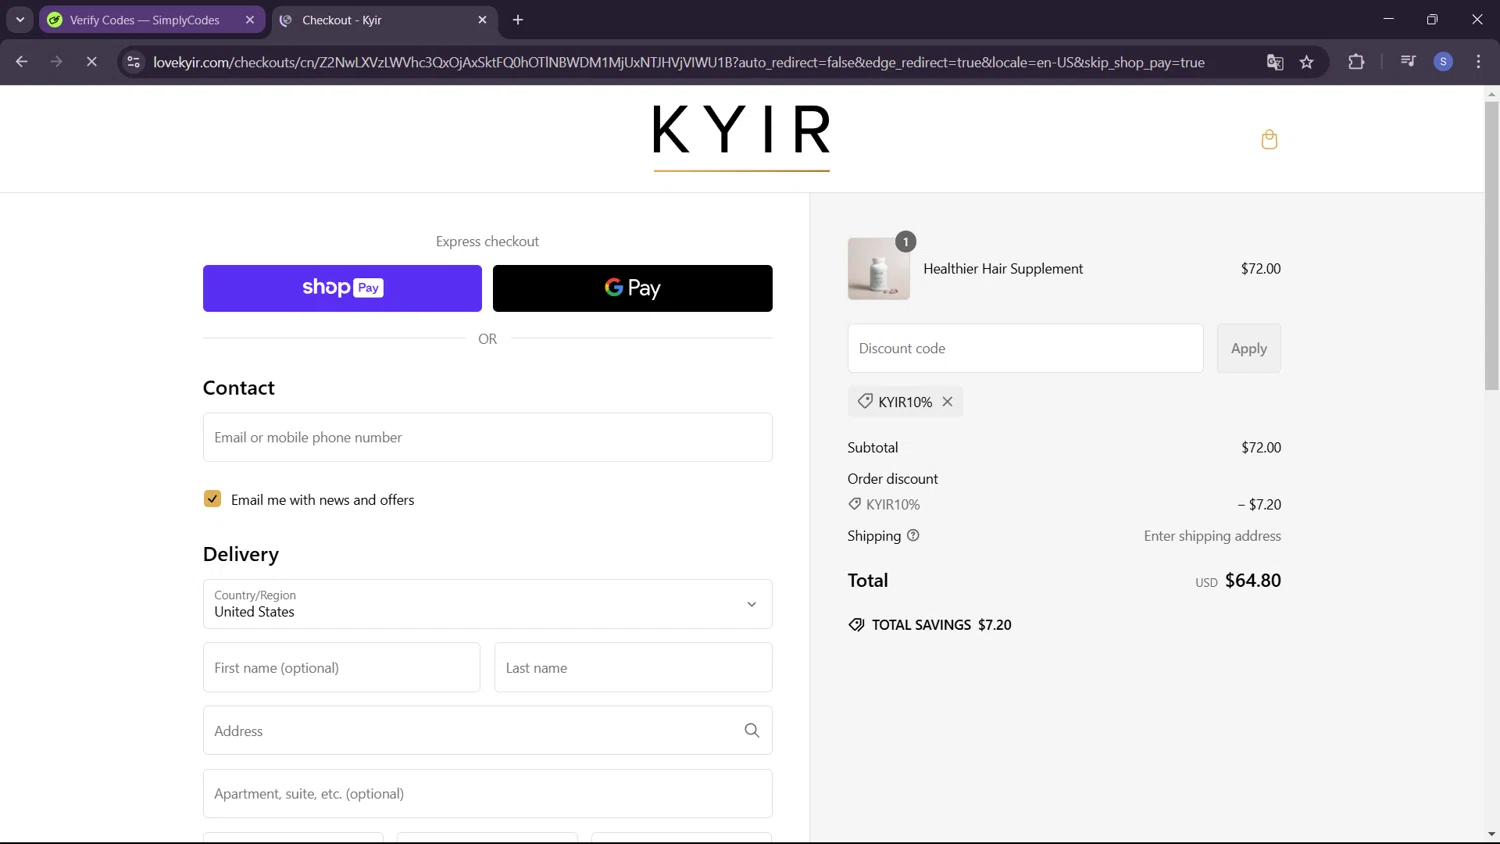Pay with the Google Pay button
Screen dimensions: 1500x844
633,288
